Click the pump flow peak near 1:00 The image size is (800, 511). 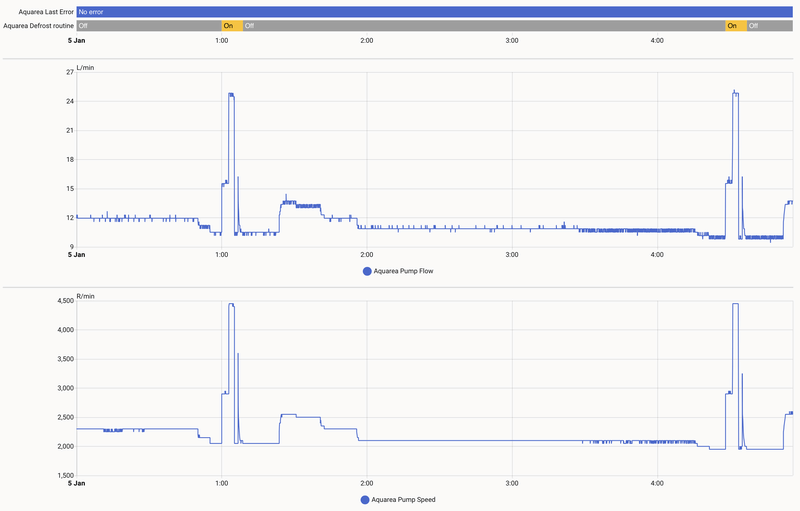(231, 95)
